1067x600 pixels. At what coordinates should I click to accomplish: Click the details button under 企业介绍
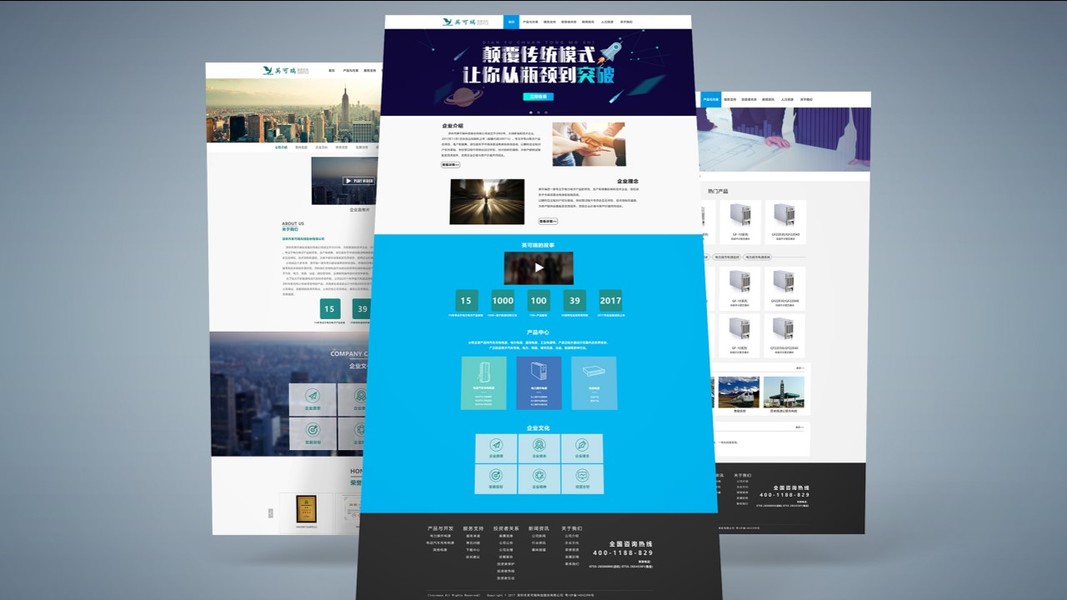(450, 165)
